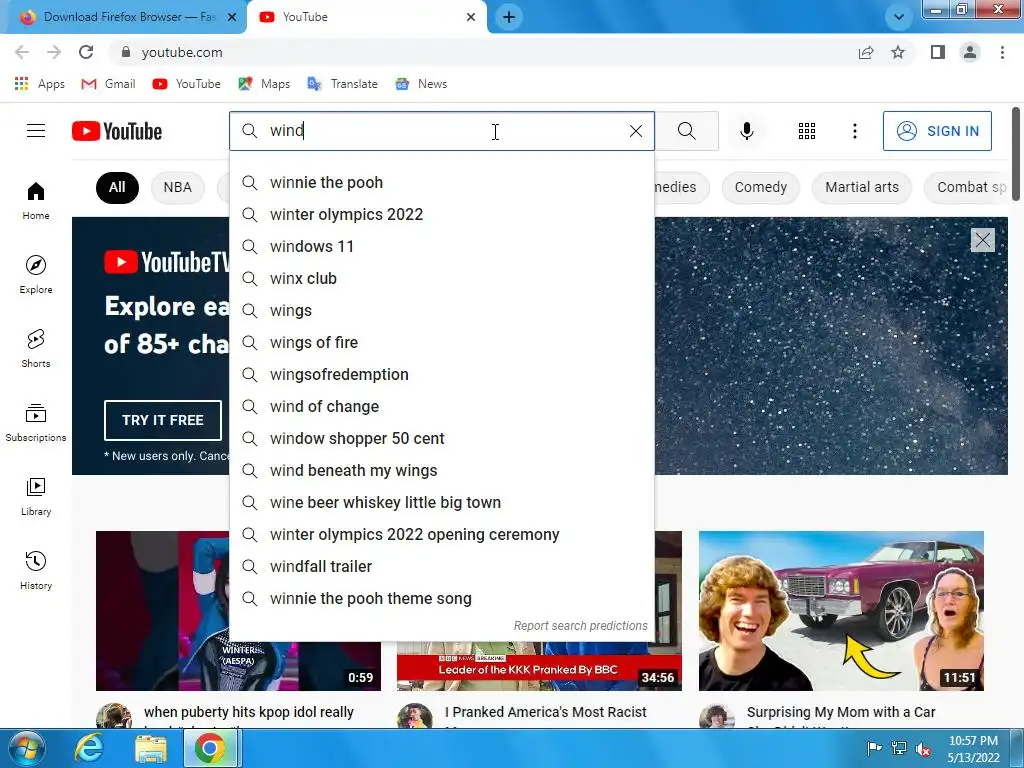This screenshot has height=768, width=1024.
Task: Open Windows Explorer folder on taskbar
Action: tap(151, 748)
